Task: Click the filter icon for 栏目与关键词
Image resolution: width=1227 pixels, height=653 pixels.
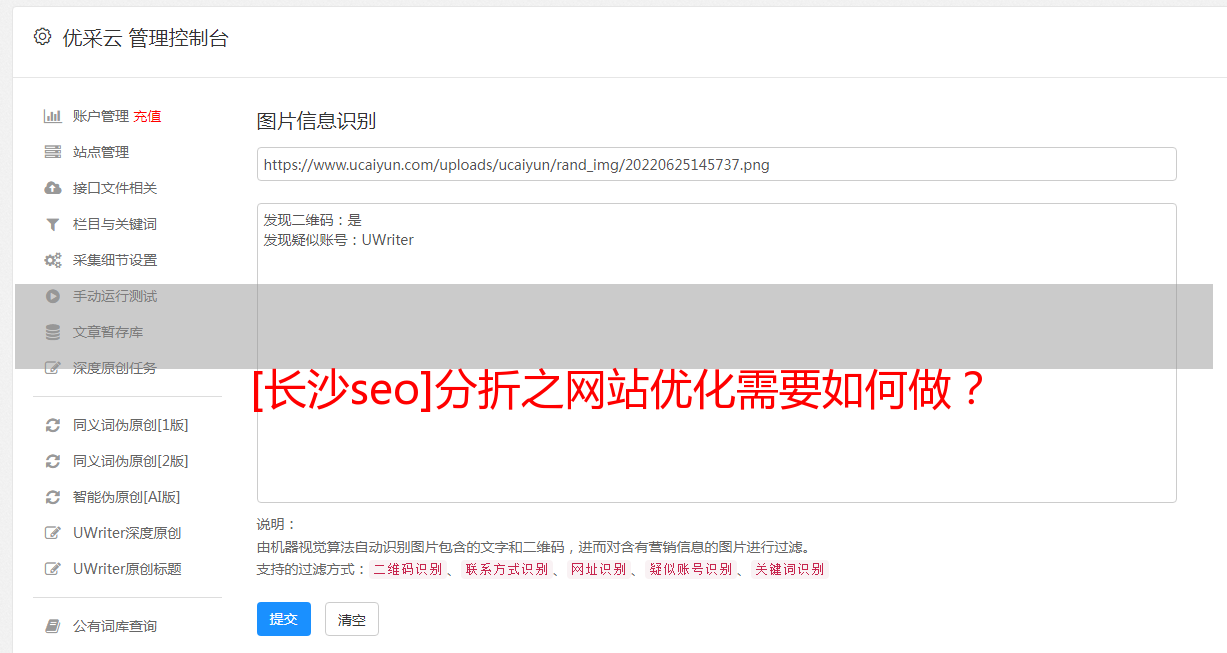Action: [x=53, y=224]
